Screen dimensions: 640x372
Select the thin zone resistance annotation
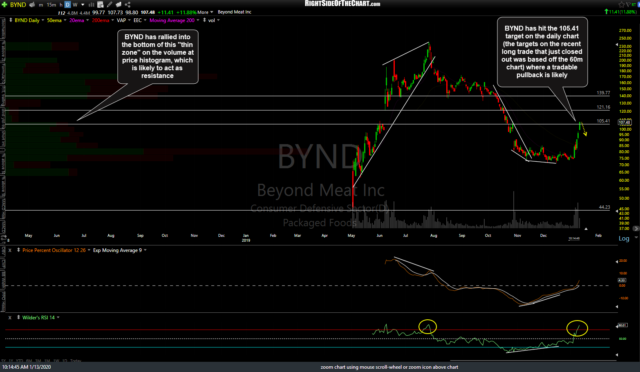click(158, 56)
